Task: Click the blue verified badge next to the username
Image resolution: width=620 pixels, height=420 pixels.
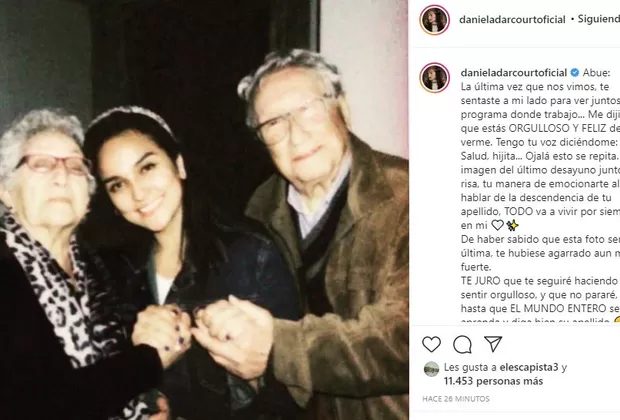Action: click(575, 73)
